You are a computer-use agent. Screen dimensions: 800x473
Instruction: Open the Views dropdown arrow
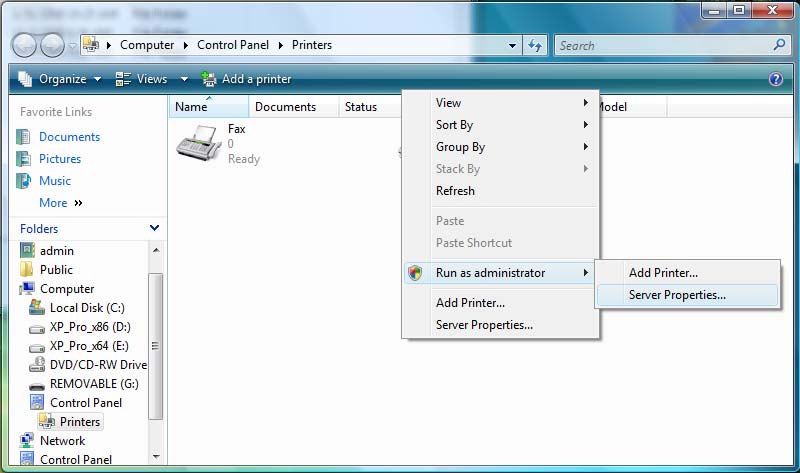click(184, 79)
